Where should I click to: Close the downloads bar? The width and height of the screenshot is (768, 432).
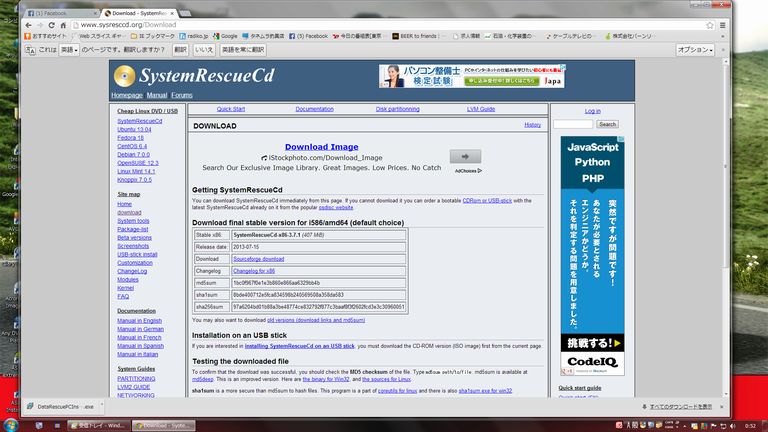721,407
